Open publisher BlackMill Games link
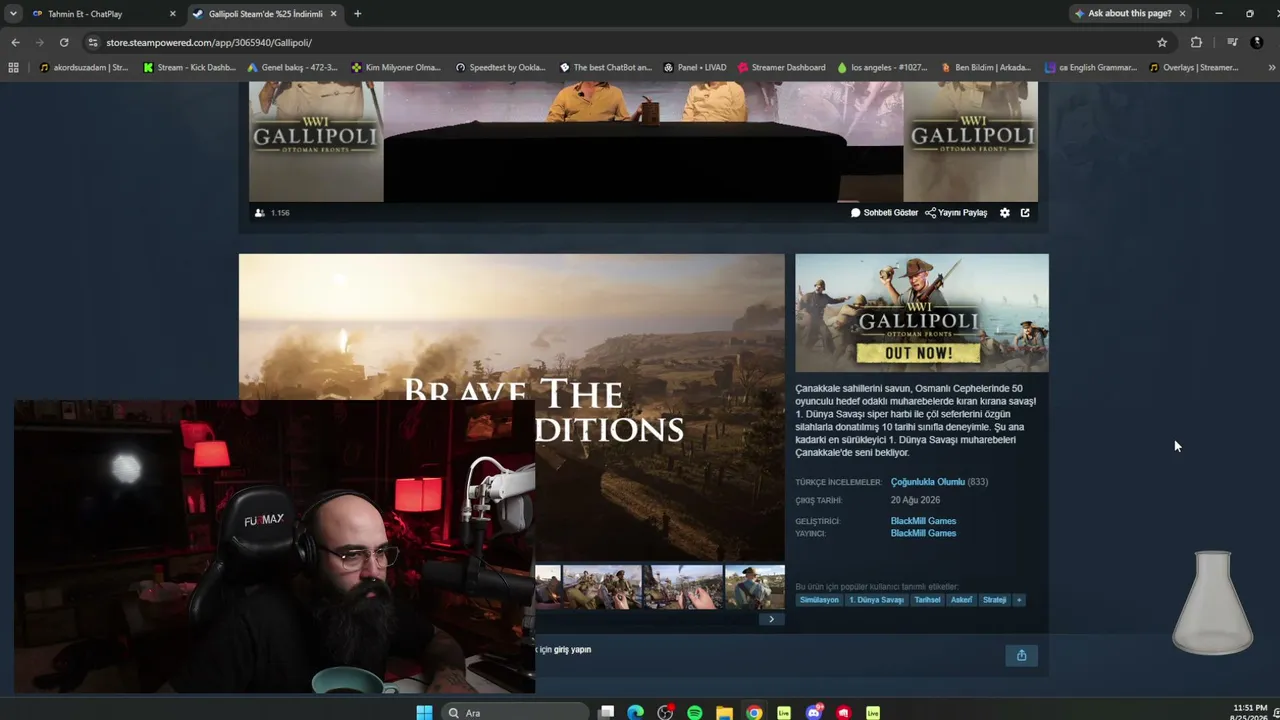Image resolution: width=1280 pixels, height=720 pixels. (x=923, y=533)
